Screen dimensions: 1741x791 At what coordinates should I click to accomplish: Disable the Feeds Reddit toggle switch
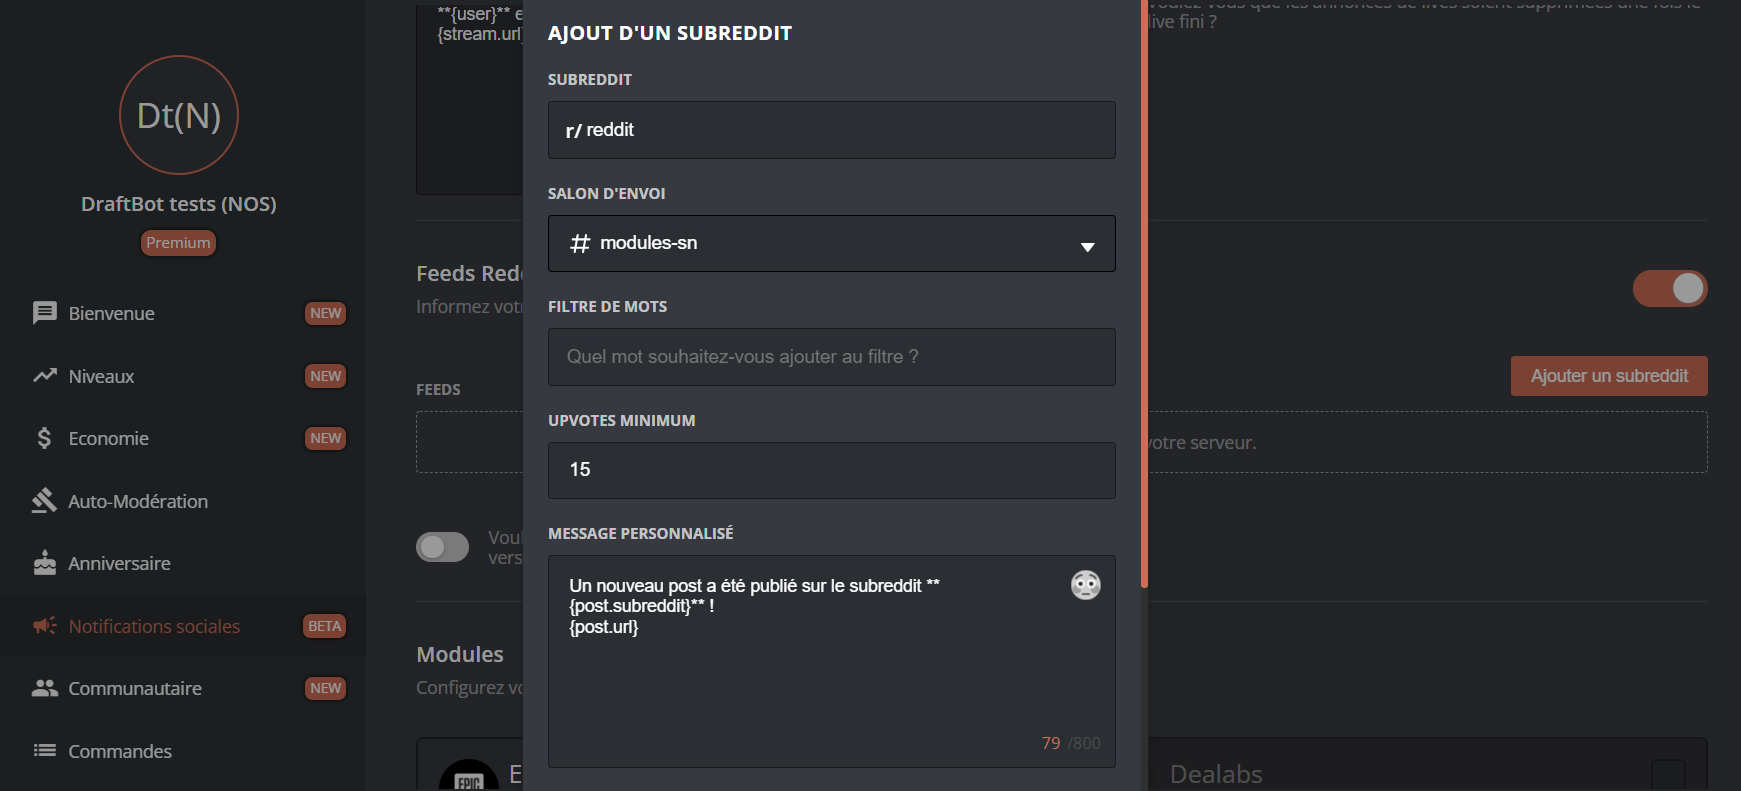pos(1669,289)
